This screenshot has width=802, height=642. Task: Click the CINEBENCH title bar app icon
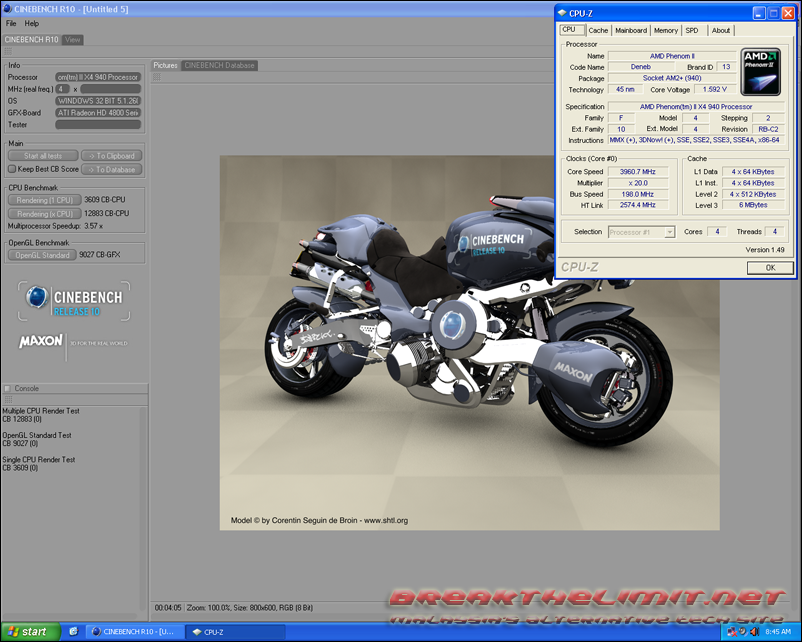7,9
